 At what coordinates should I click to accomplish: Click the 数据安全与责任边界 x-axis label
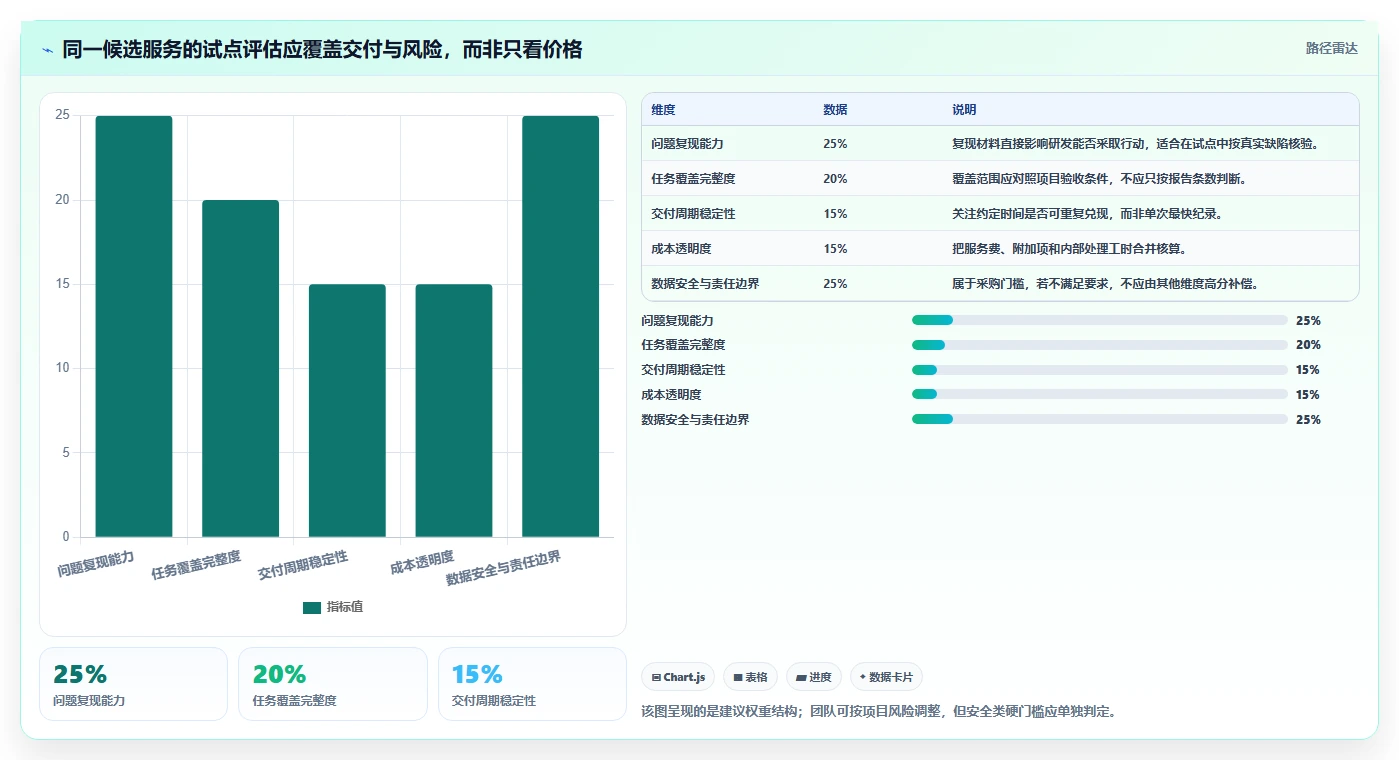coord(504,568)
